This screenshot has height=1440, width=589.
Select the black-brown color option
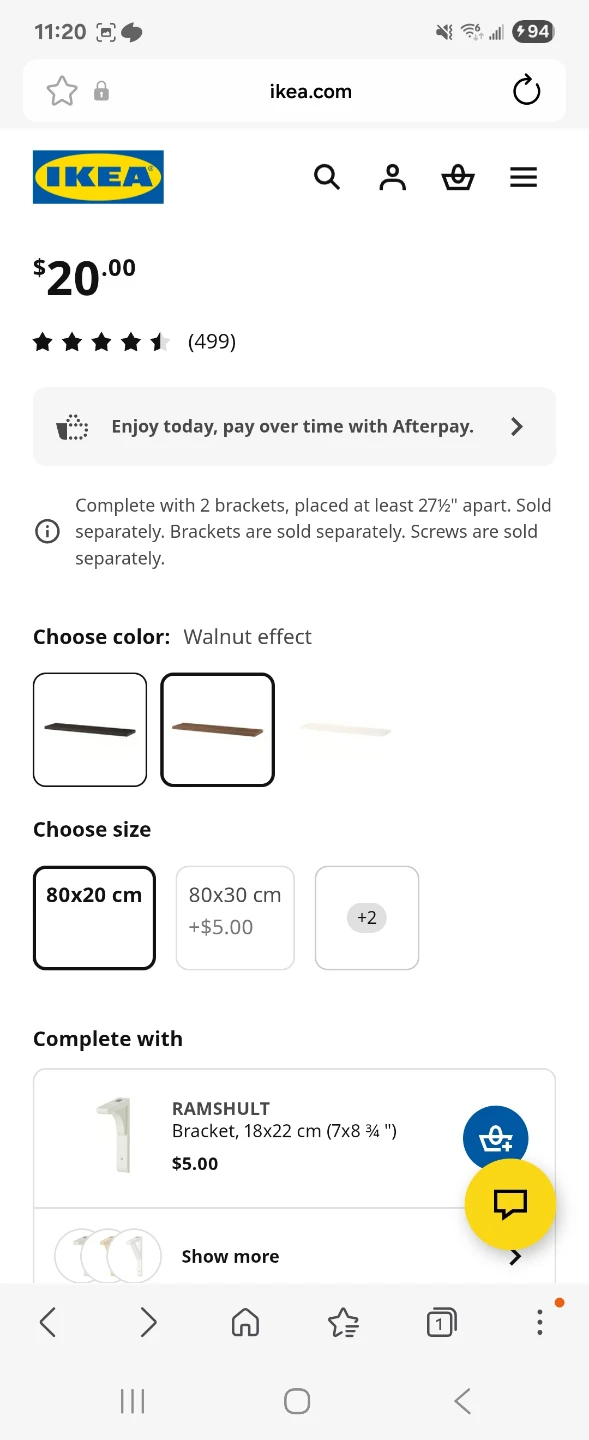point(90,730)
